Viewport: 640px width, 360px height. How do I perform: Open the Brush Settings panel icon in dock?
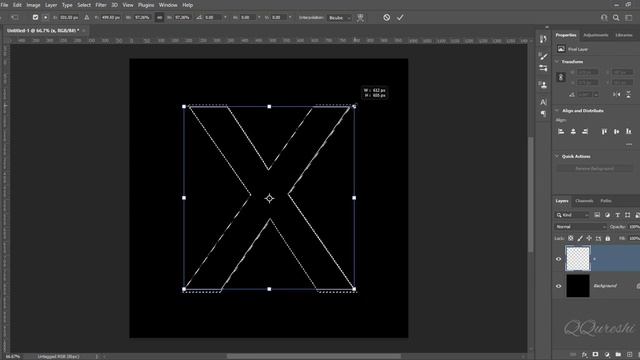(x=543, y=68)
